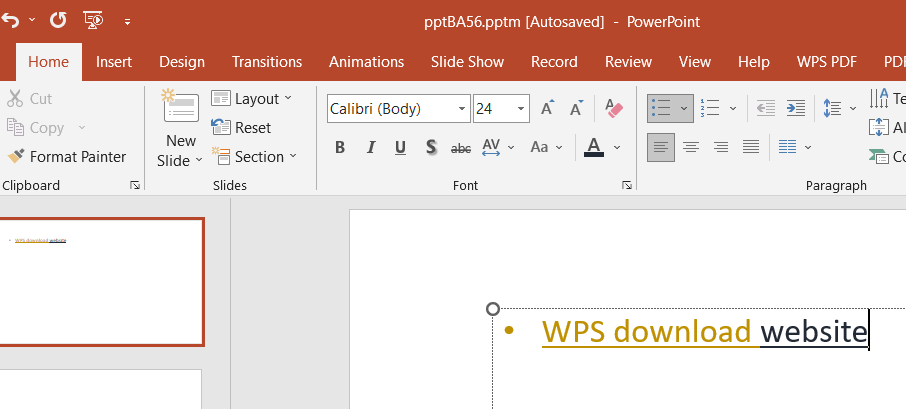This screenshot has height=409, width=906.
Task: Expand the Copy options arrow
Action: pos(81,128)
